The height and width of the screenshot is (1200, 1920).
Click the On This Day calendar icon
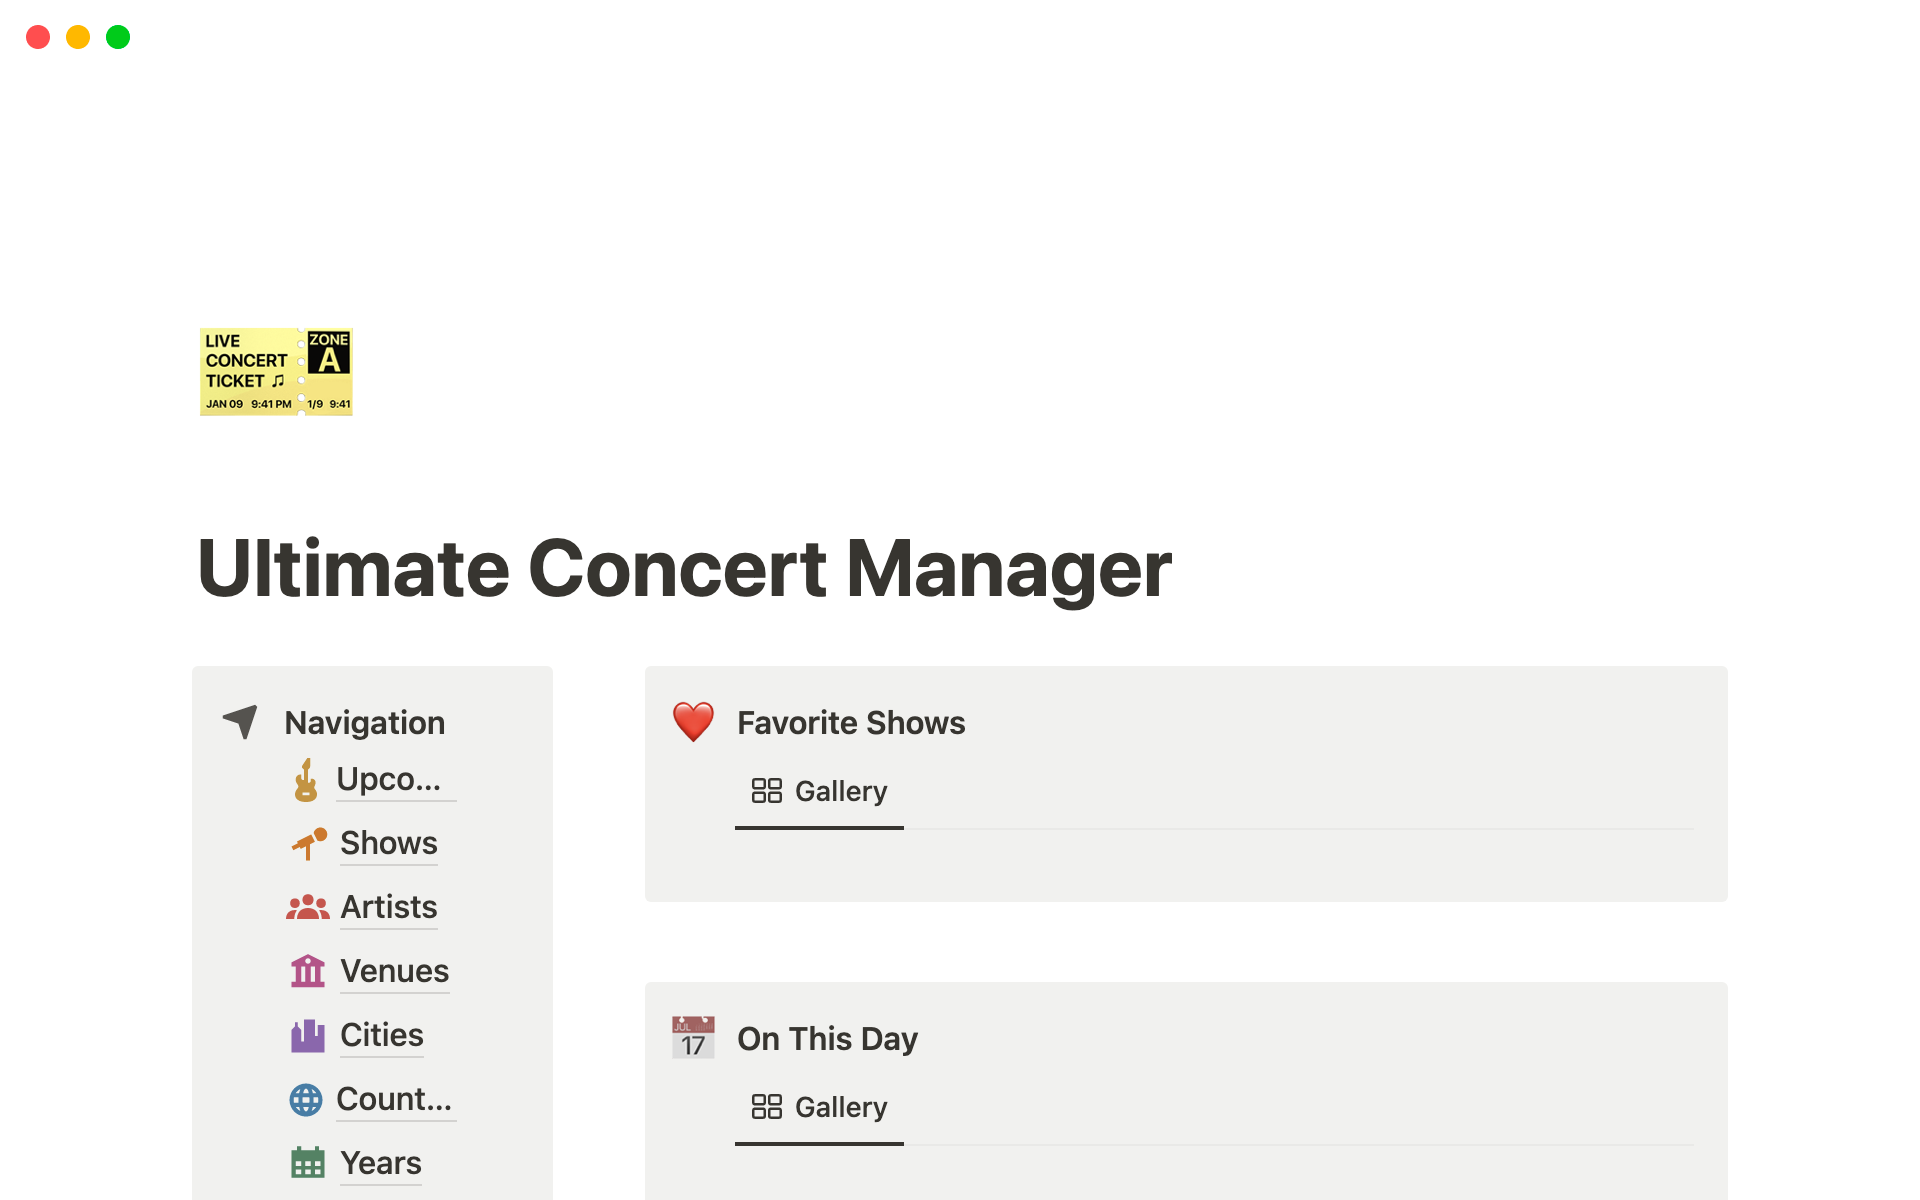pyautogui.click(x=693, y=1037)
